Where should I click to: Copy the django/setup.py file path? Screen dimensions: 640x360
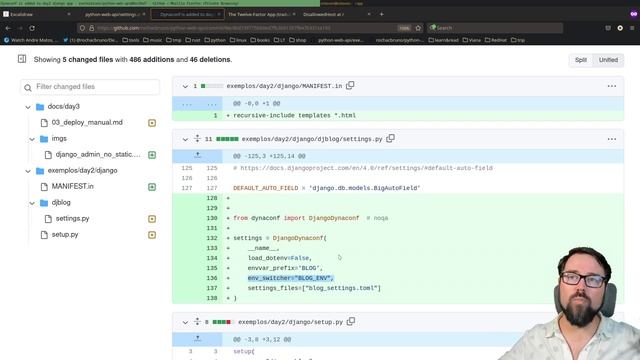point(351,322)
